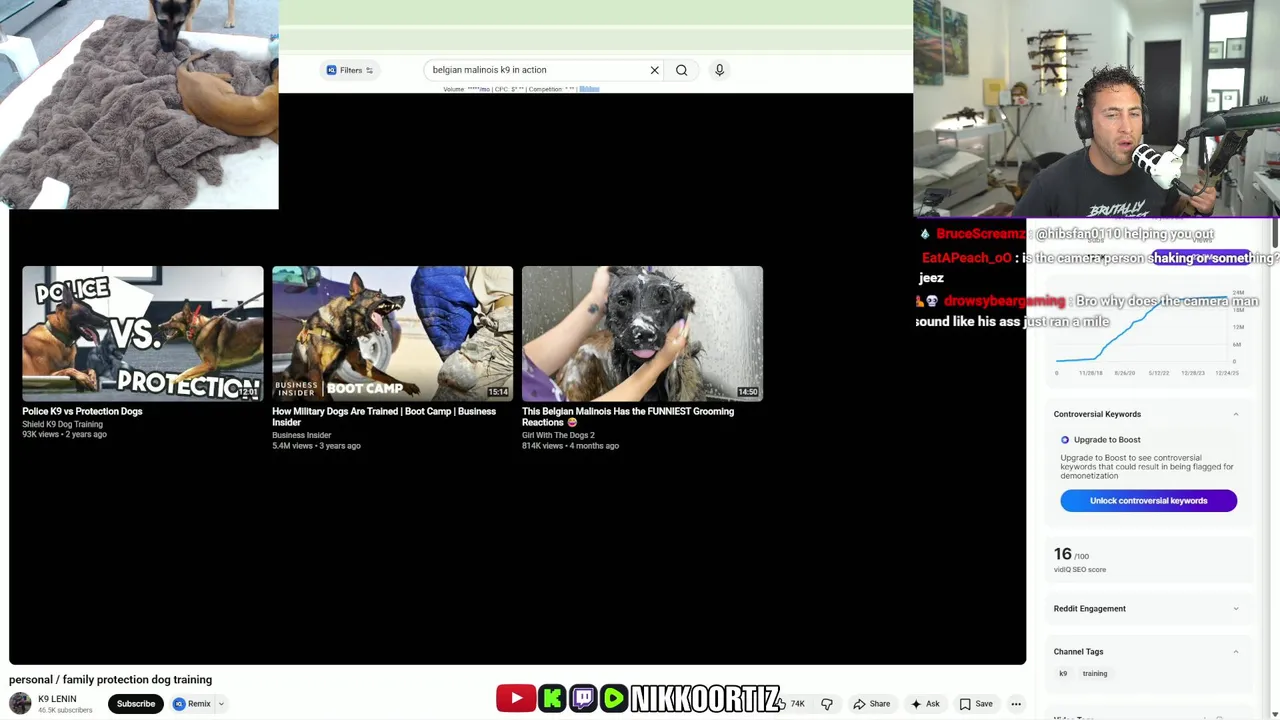
Task: Open Shield K9 Dog Training channel
Action: click(62, 424)
